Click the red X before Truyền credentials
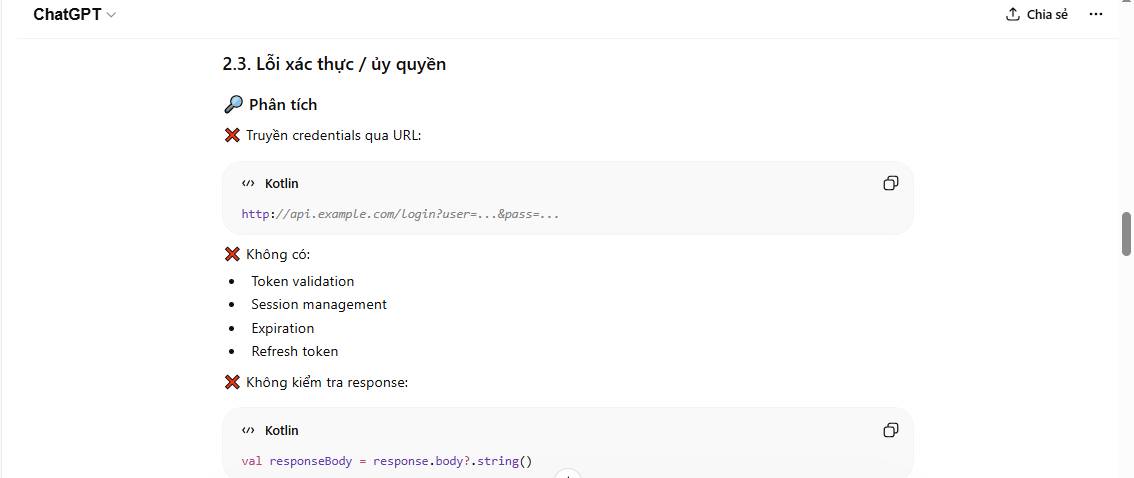The image size is (1134, 478). click(232, 135)
